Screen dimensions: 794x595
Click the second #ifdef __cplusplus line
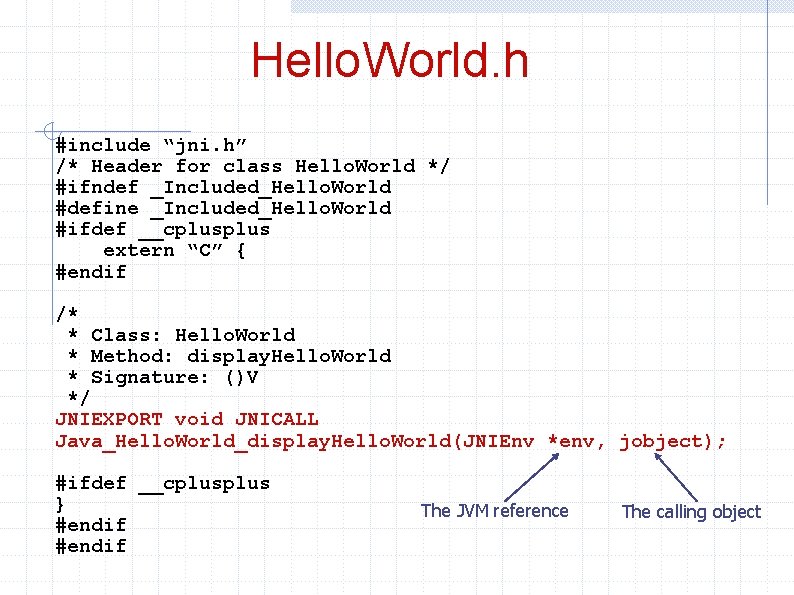[x=163, y=484]
